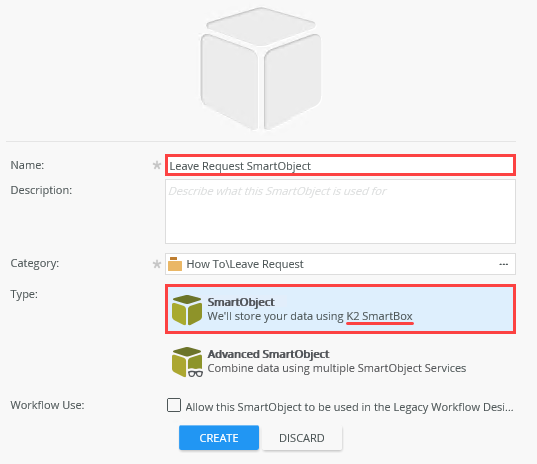Focus the Name input field
537x464 pixels.
340,165
